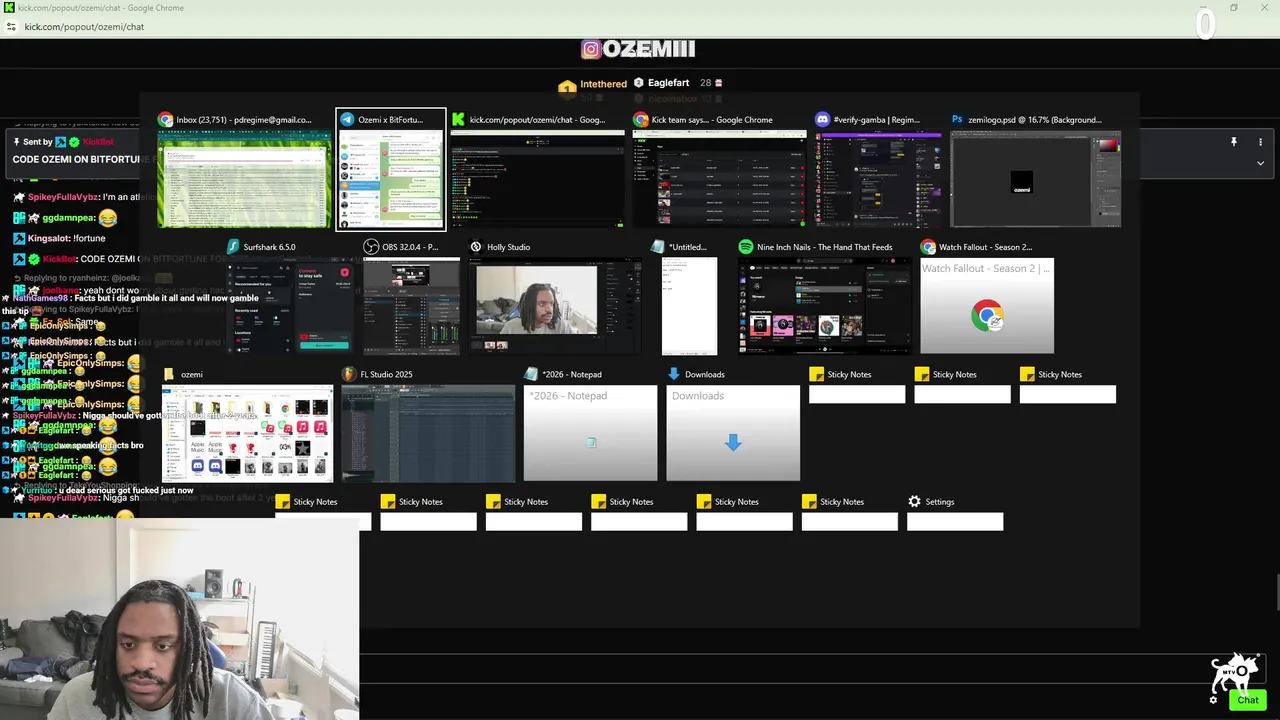Click the 'FL Studio 2025' title text
The image size is (1280, 720).
[386, 374]
